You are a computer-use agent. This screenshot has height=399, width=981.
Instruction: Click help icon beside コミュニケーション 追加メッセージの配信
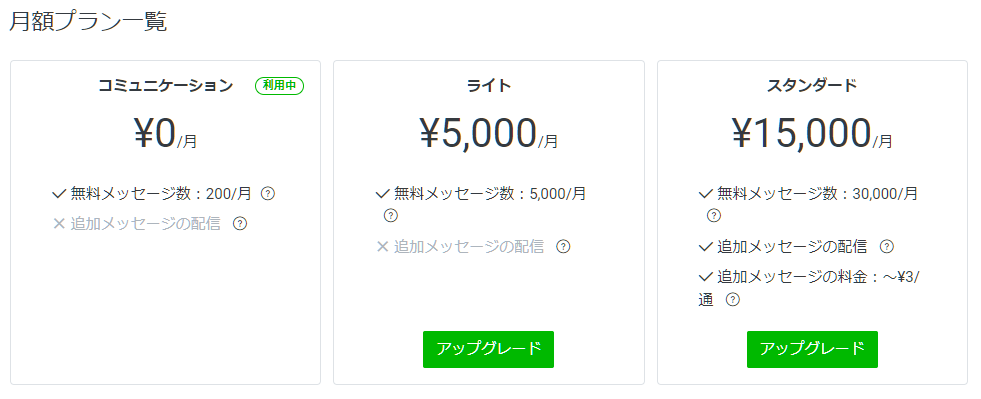[x=240, y=224]
